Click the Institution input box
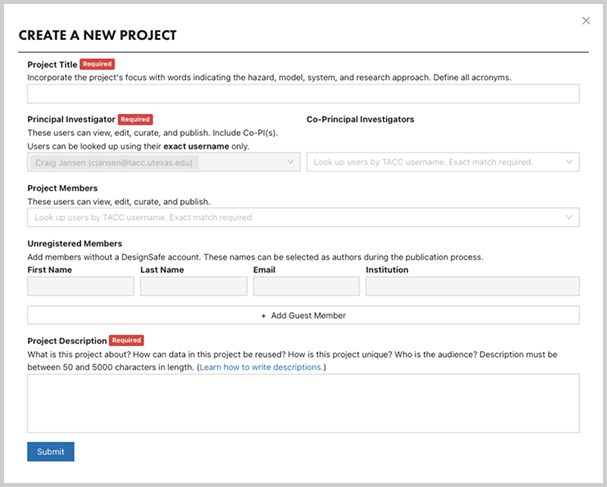Screen dimensions: 607x487 point(472,286)
